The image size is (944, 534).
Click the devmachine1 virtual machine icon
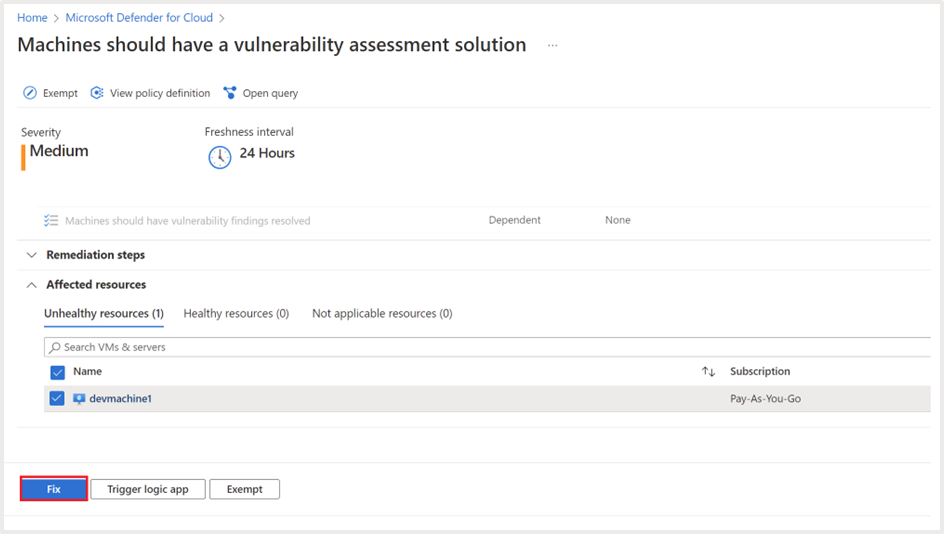(x=79, y=399)
